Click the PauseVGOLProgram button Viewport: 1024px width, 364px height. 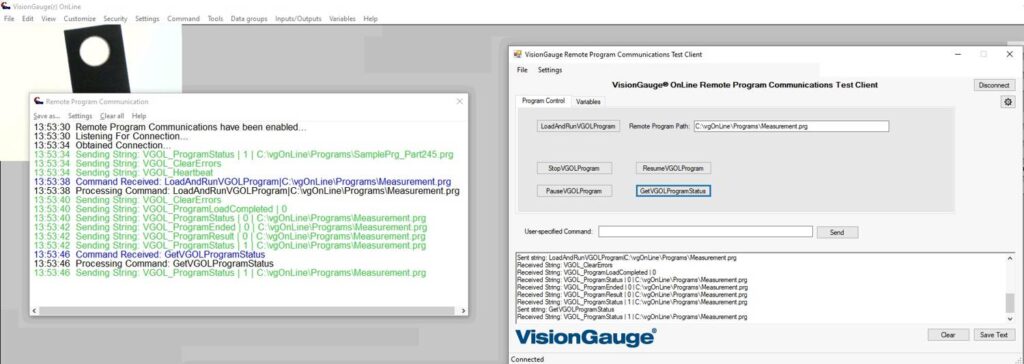[x=575, y=191]
